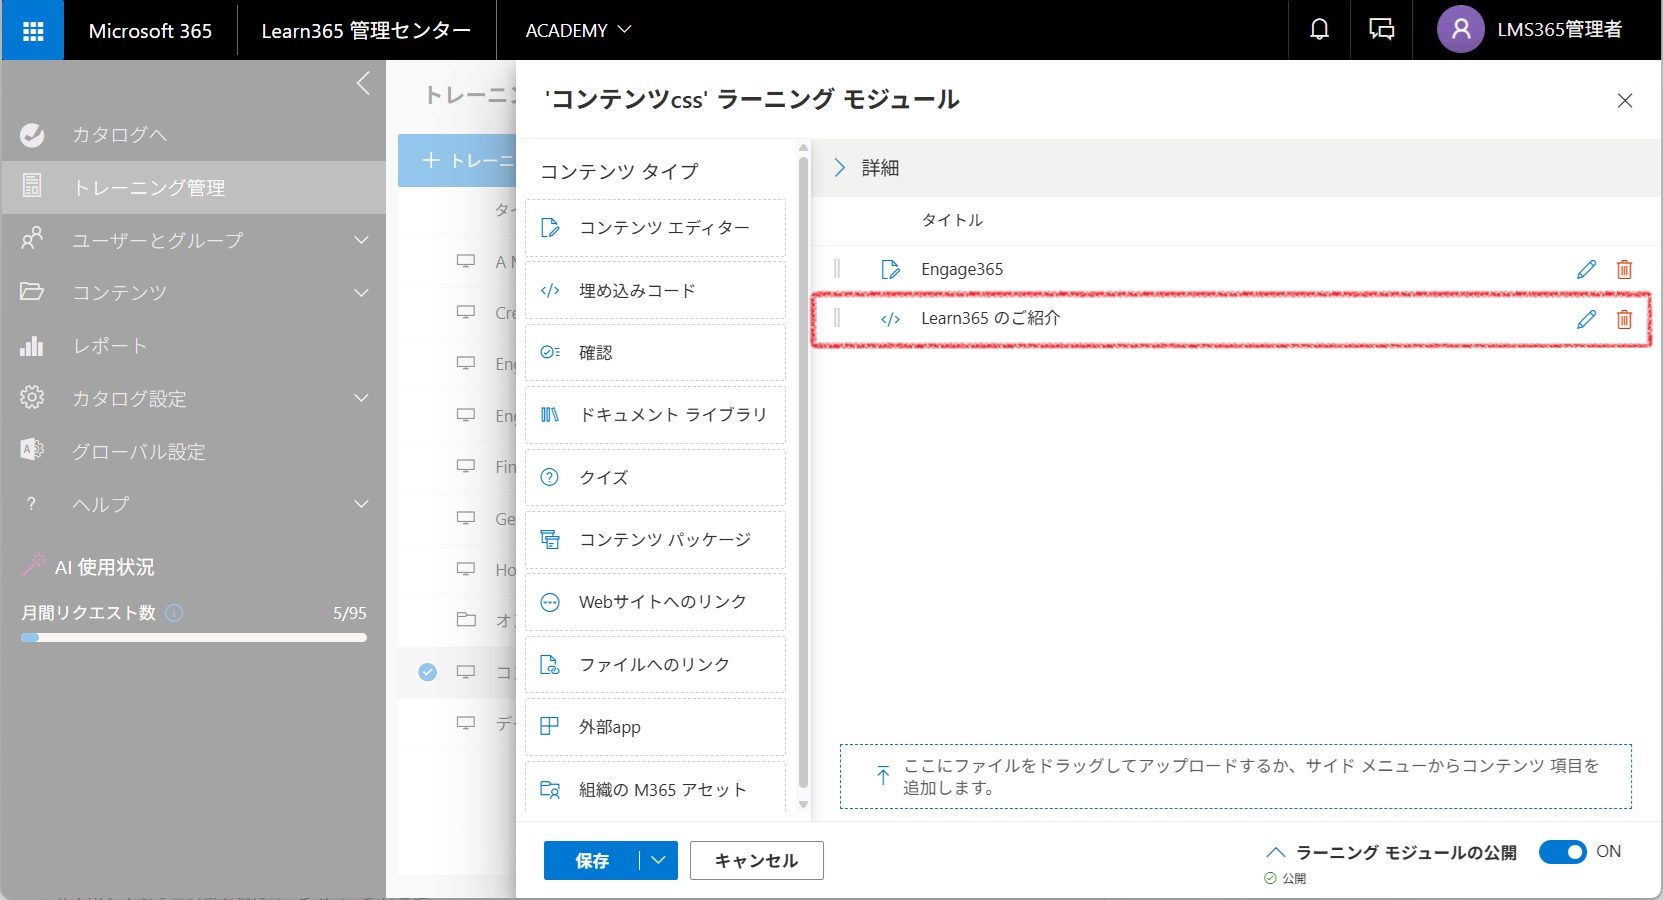Screen dimensions: 1663x900
Task: Click the AI 使用状況 wand icon
Action: 33,566
